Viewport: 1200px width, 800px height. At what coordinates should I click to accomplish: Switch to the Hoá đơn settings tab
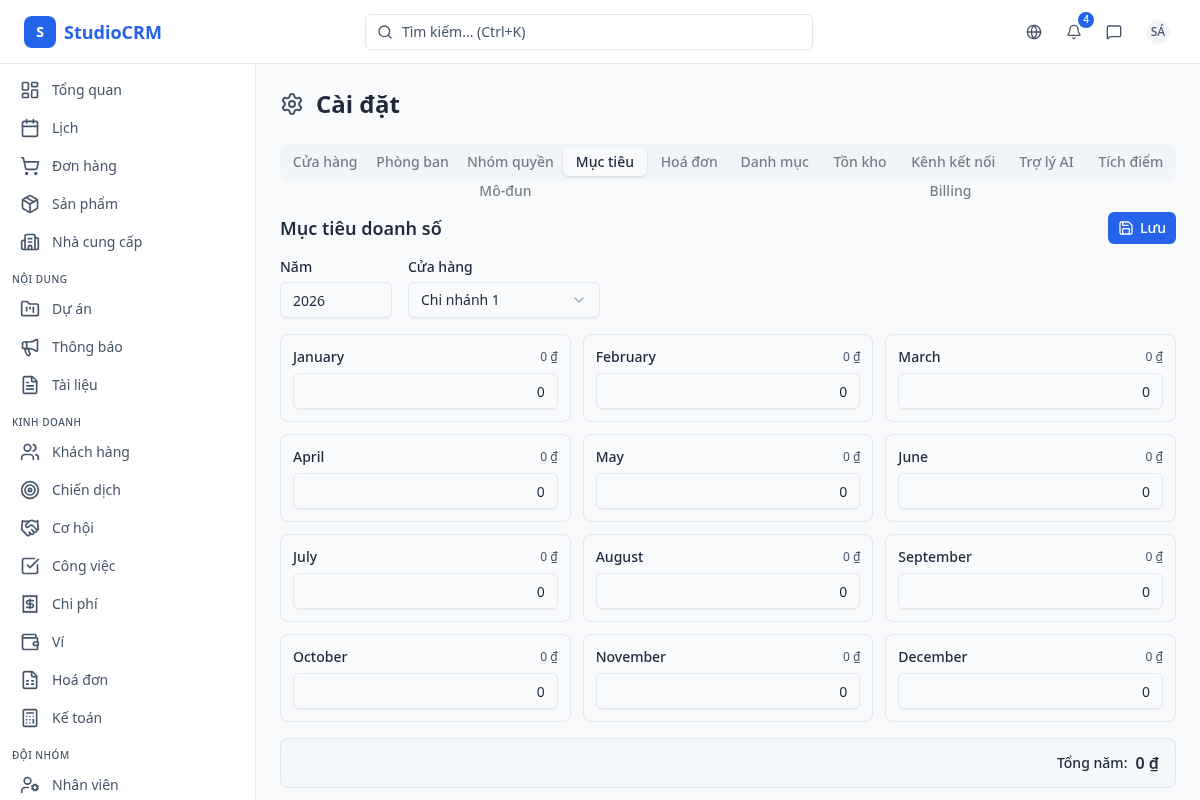tap(689, 162)
